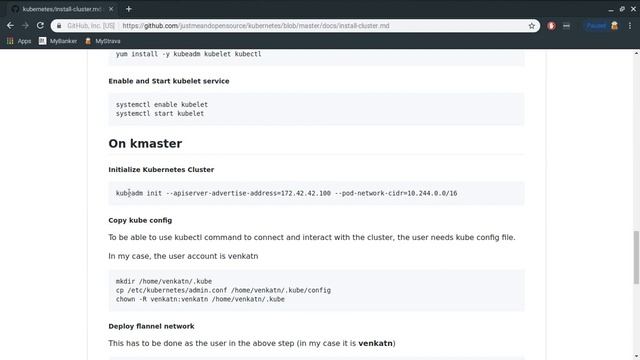This screenshot has height=360, width=640.
Task: Open the Apps bookmarks shortcut
Action: tap(19, 41)
